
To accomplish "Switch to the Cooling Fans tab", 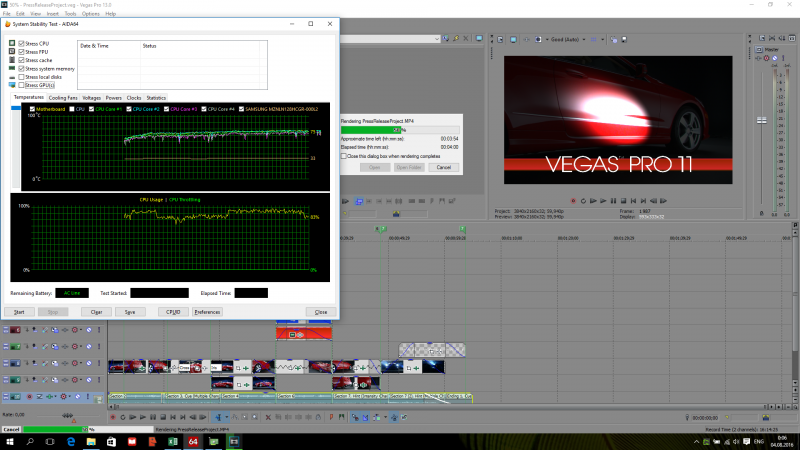I will click(x=63, y=97).
